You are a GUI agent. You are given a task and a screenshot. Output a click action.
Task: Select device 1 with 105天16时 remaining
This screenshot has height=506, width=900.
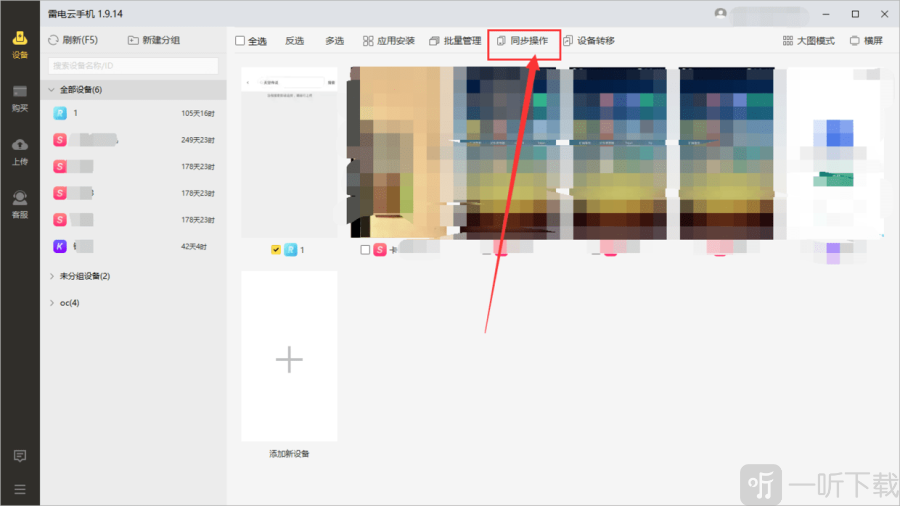pos(133,113)
